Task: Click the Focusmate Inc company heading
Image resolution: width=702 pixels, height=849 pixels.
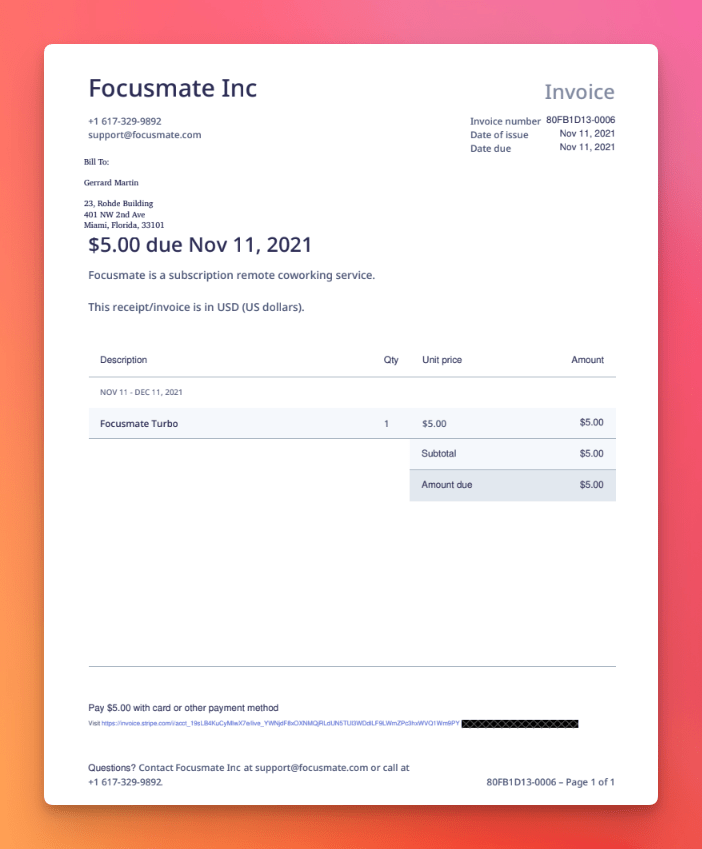Action: click(x=172, y=88)
